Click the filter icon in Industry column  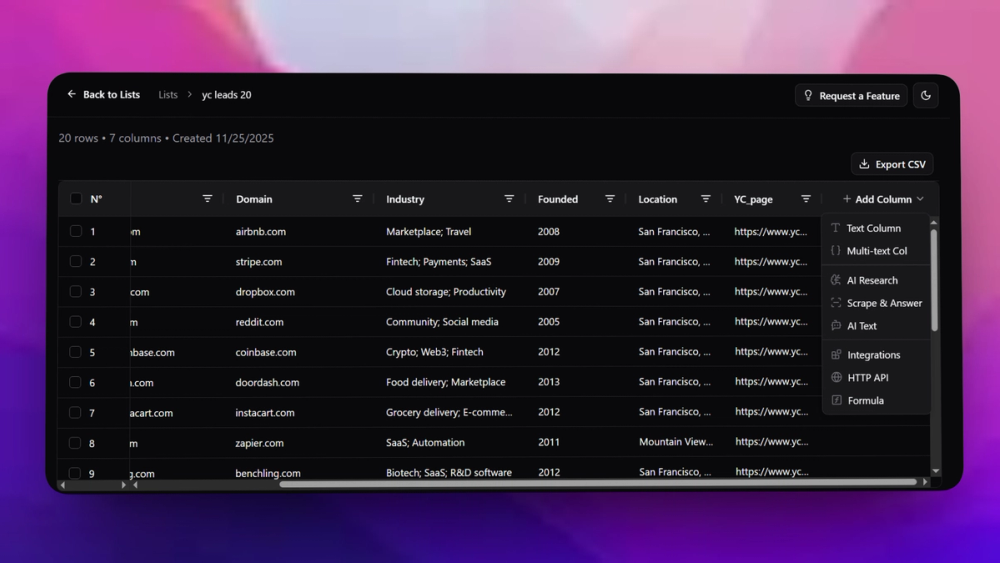[x=509, y=199]
